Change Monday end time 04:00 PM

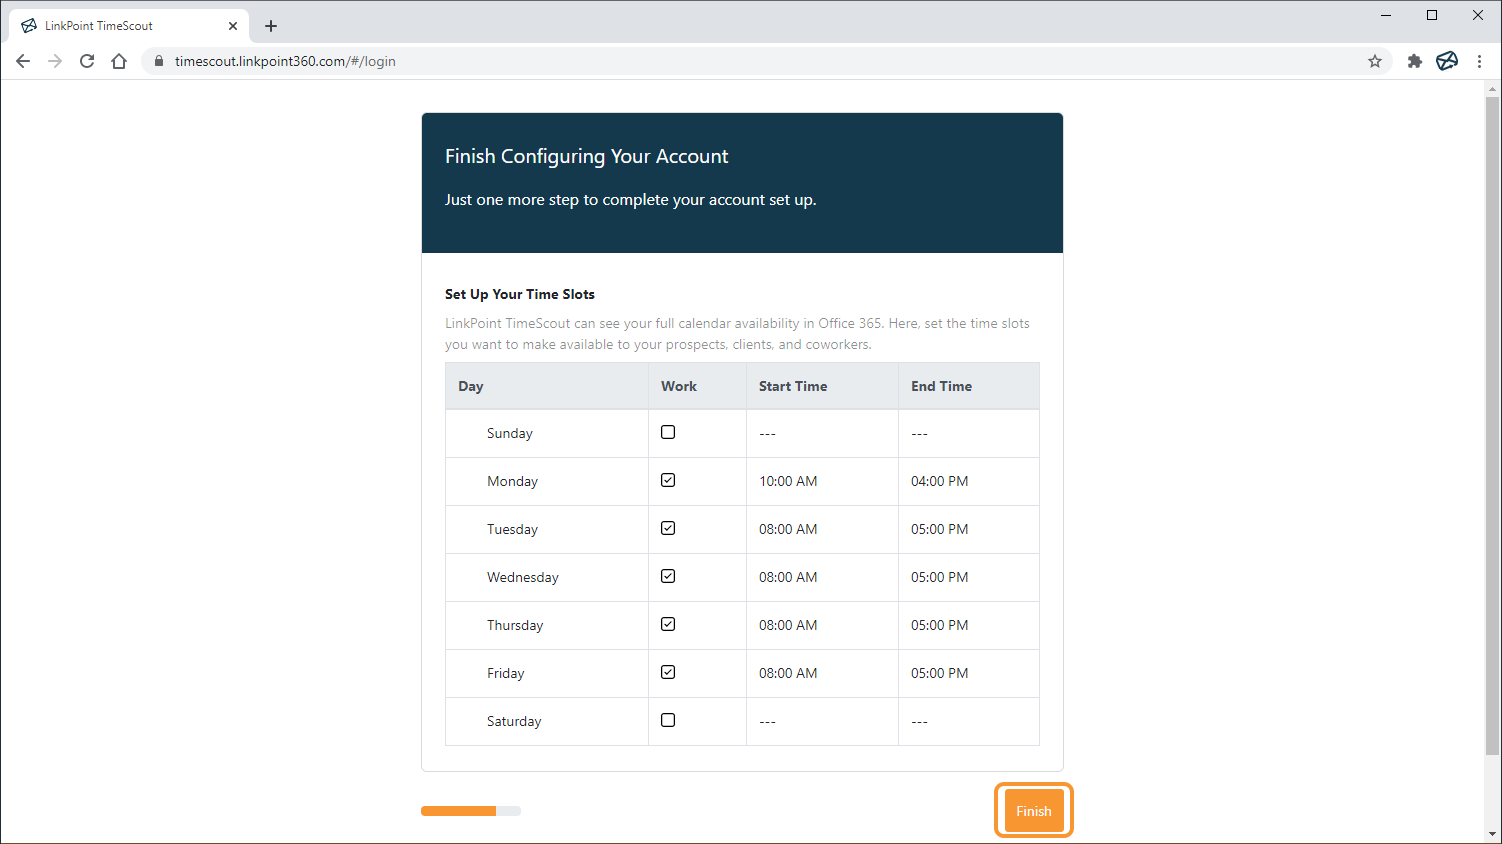click(939, 481)
